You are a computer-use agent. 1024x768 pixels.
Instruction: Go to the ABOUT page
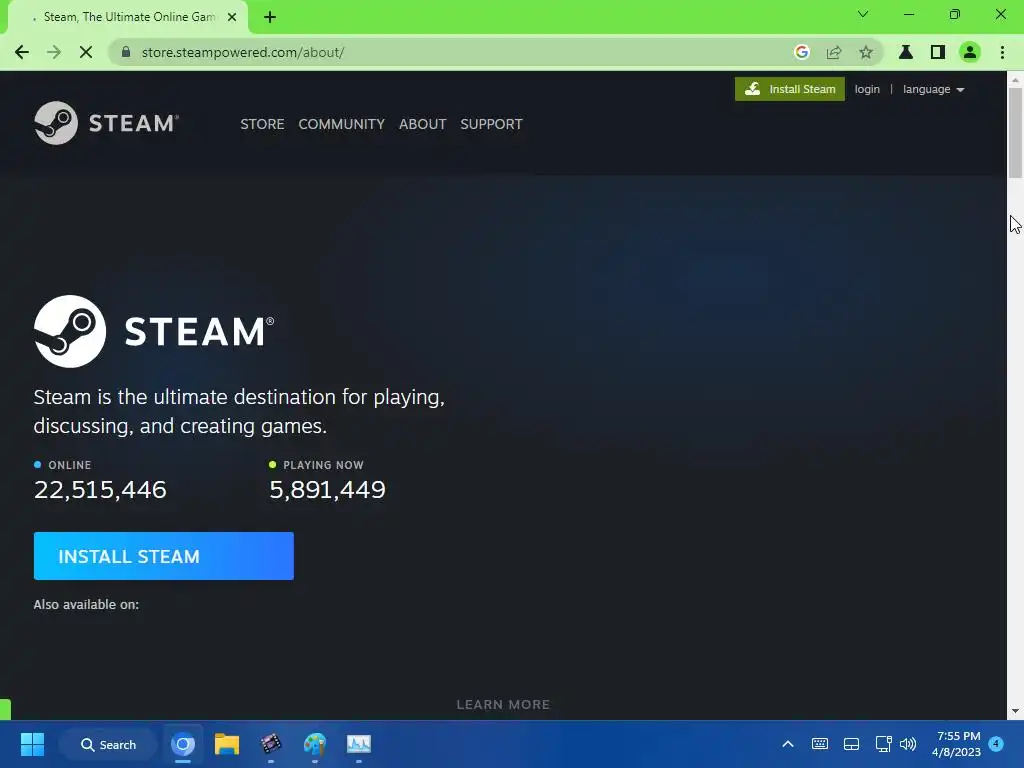pos(423,124)
